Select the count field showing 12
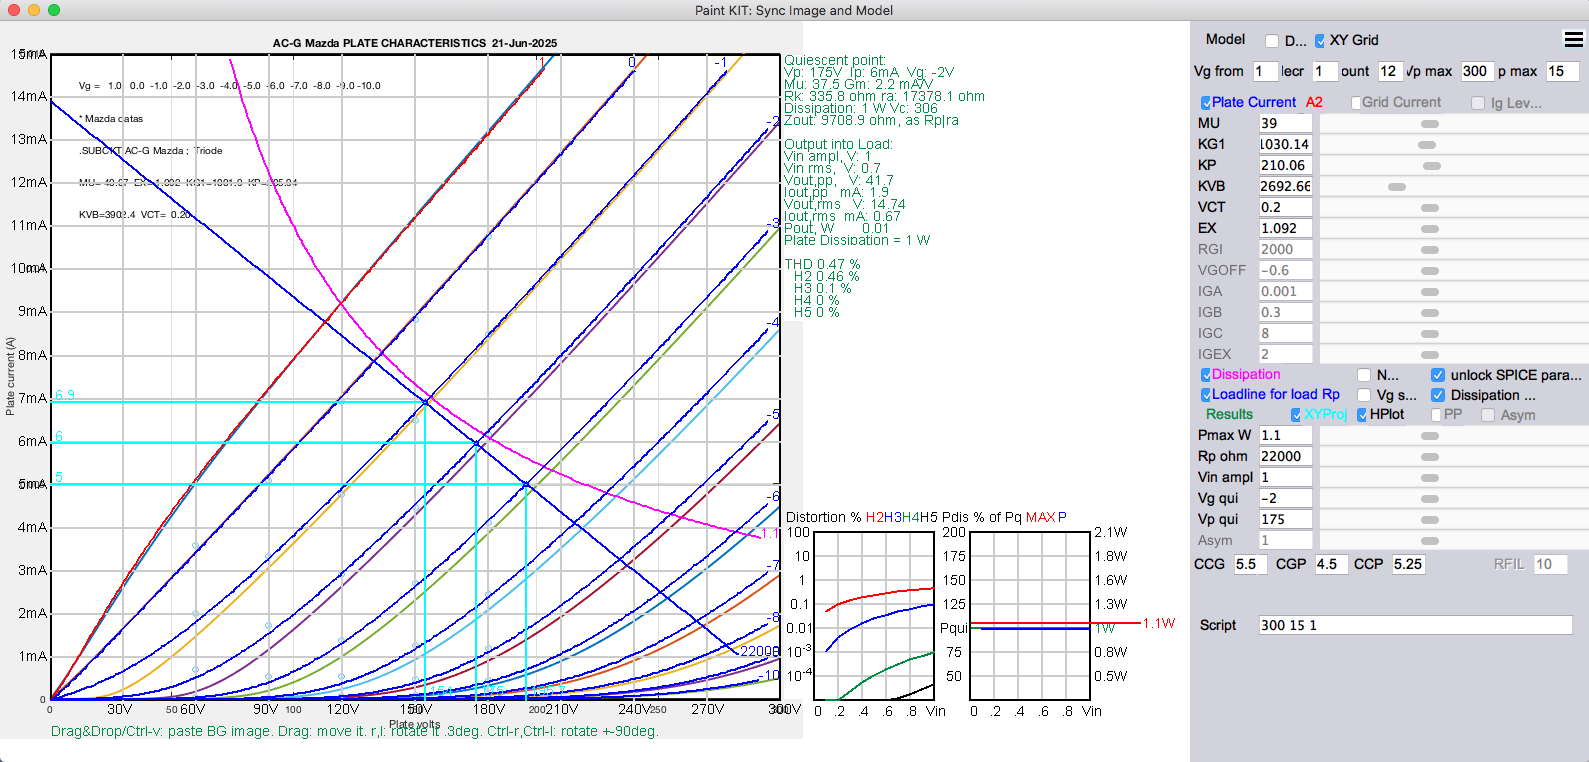Image resolution: width=1589 pixels, height=762 pixels. pos(1390,71)
